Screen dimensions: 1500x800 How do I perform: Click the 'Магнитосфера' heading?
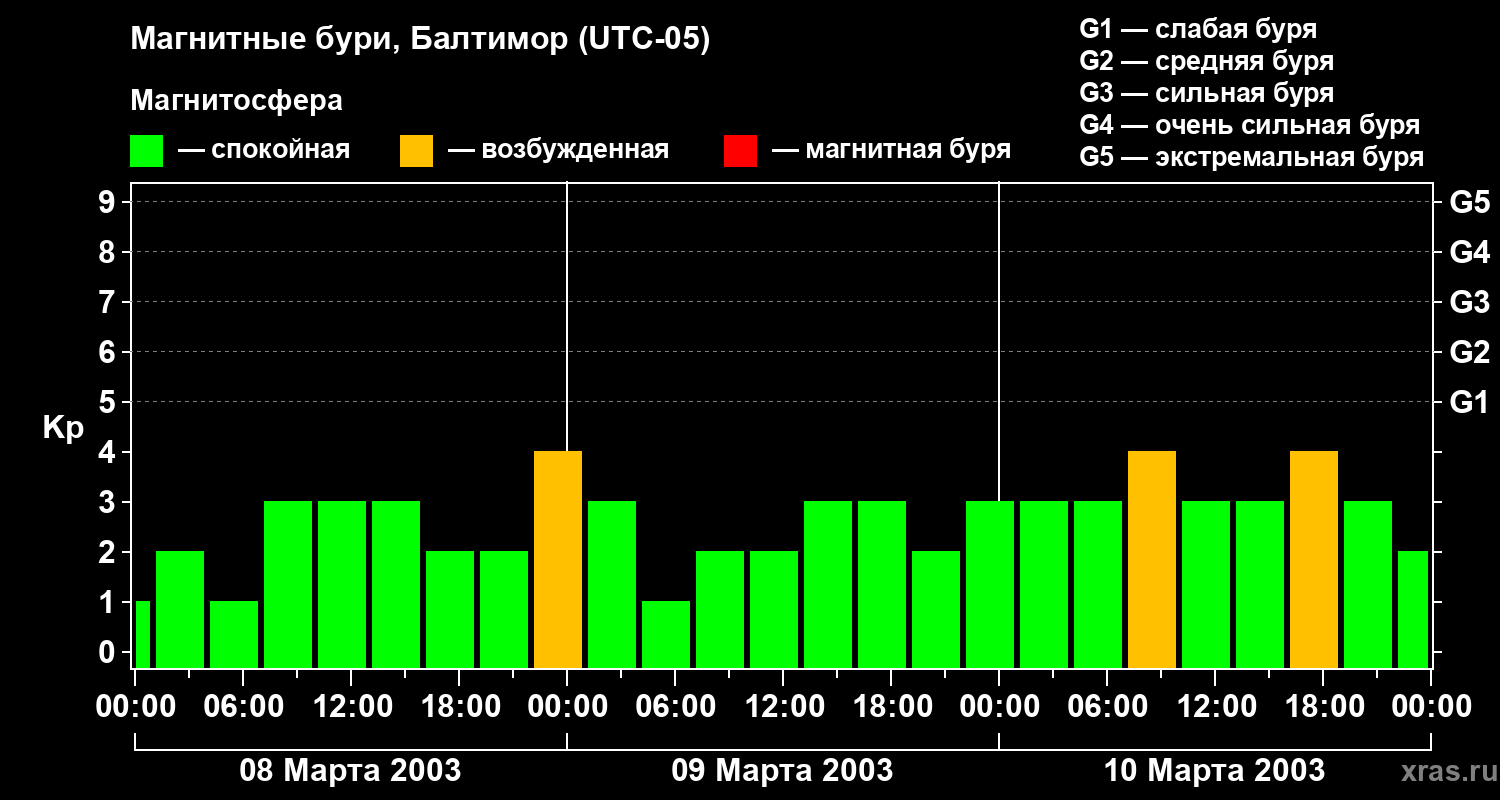point(236,101)
